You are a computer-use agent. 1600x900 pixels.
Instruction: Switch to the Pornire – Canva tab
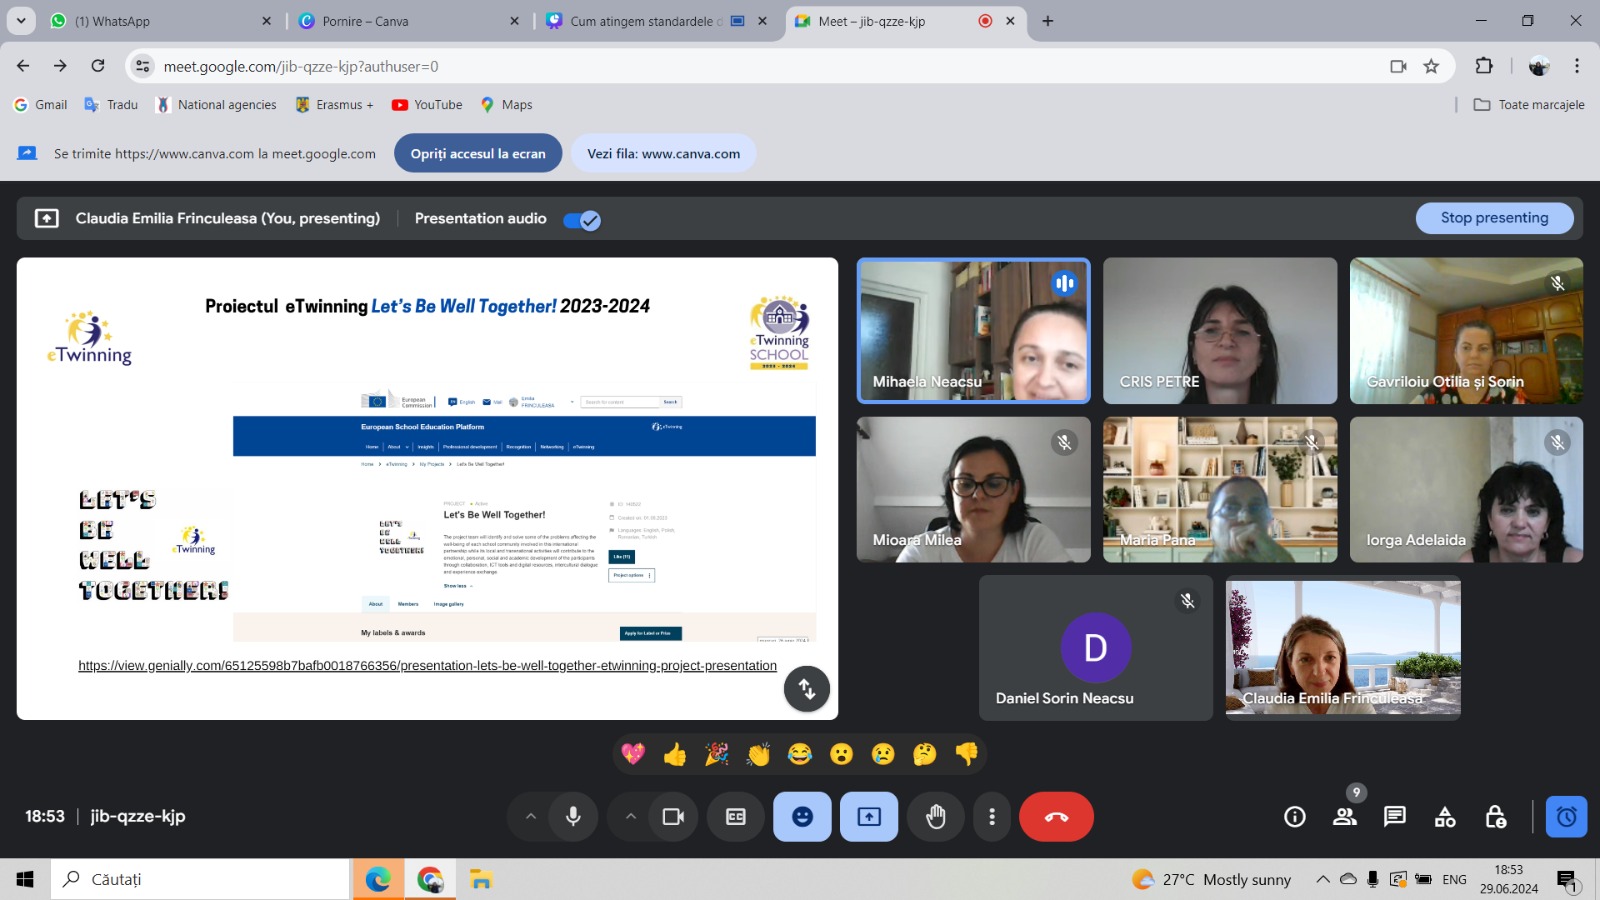(408, 21)
